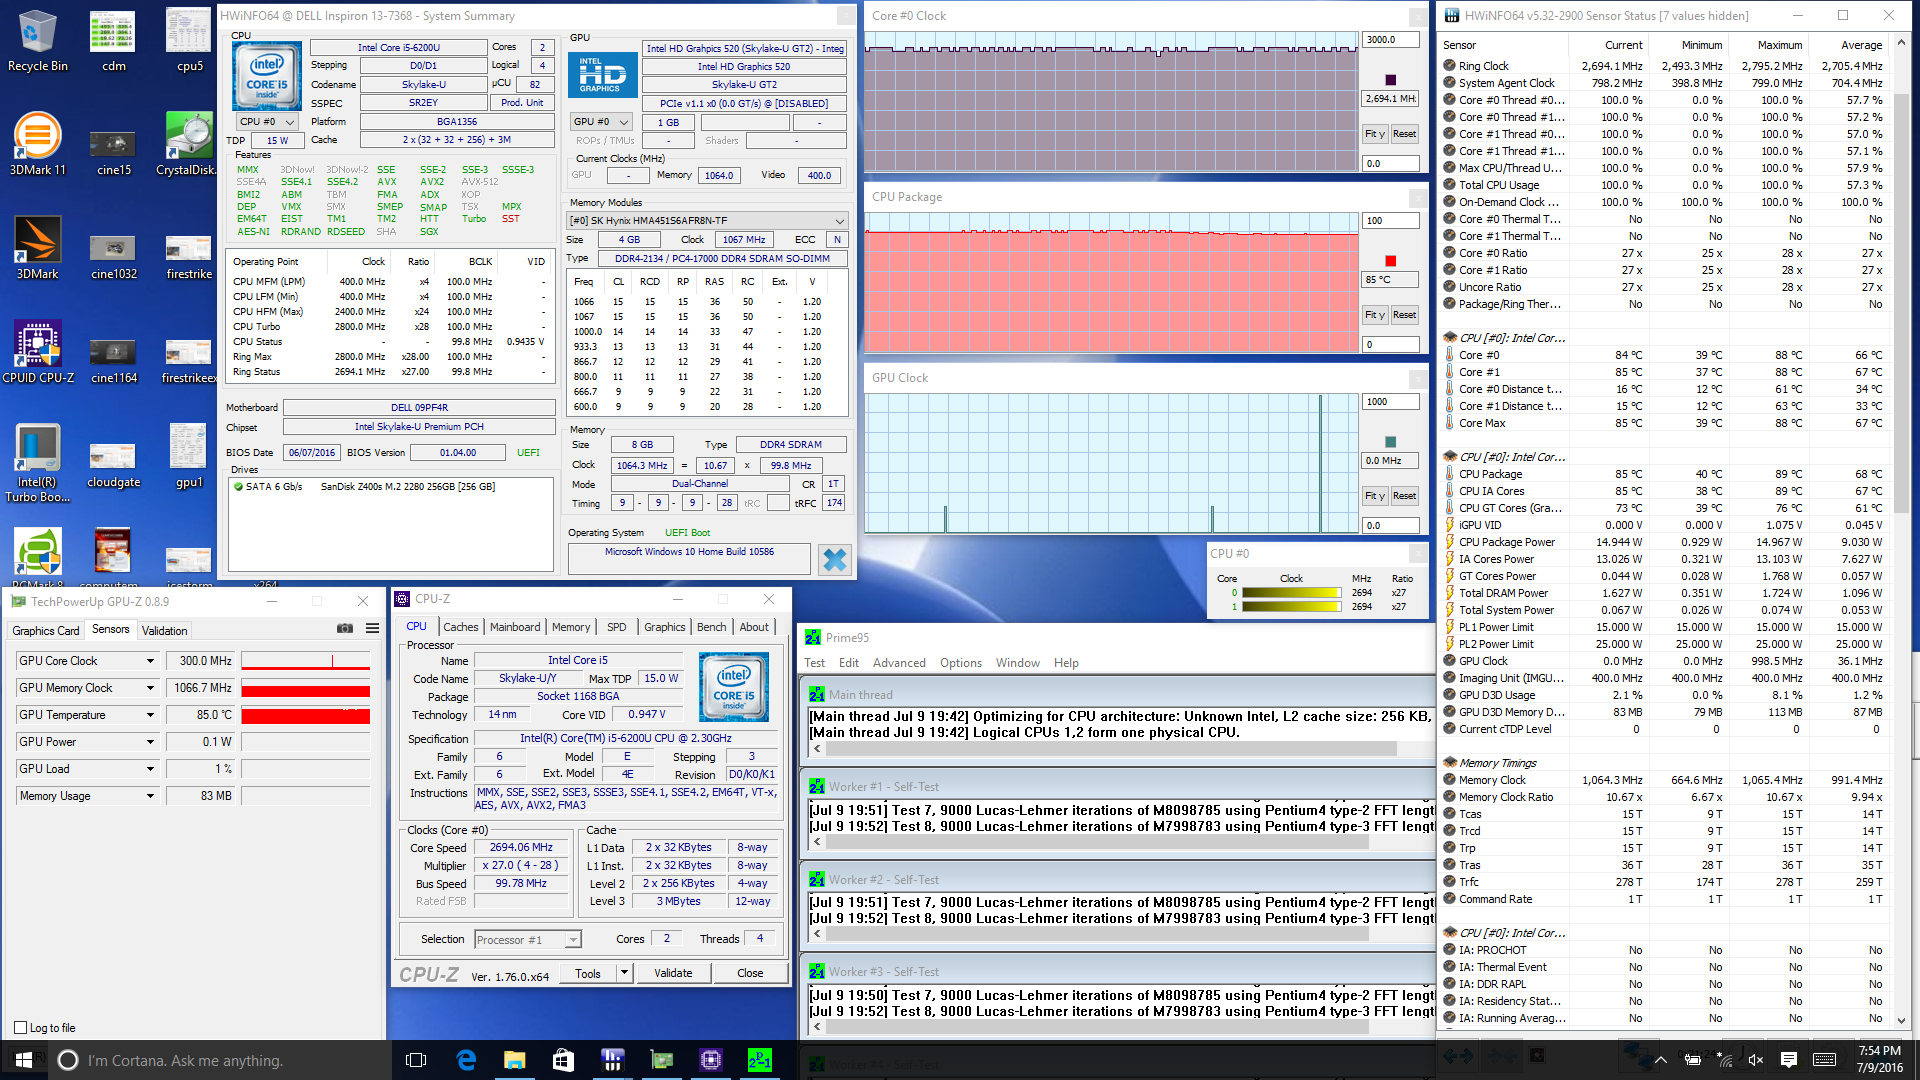Open the Test menu in Prime95
The width and height of the screenshot is (1920, 1080).
(x=815, y=663)
